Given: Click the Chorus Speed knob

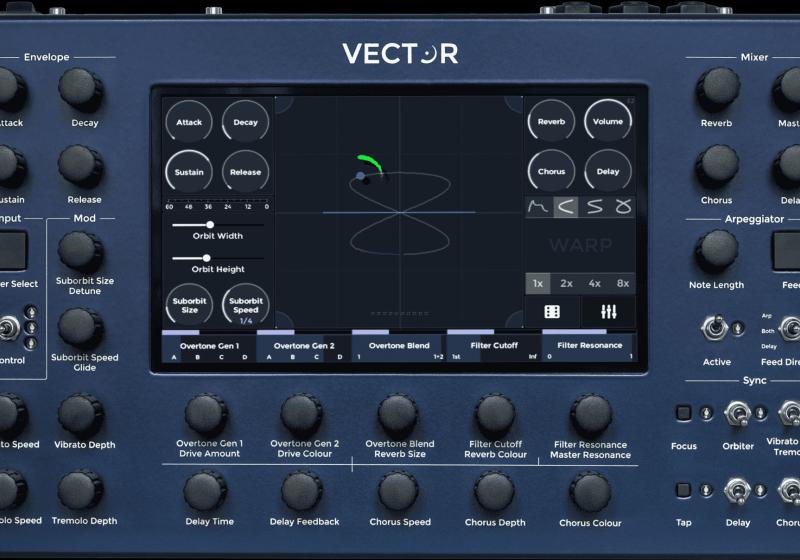Looking at the screenshot, I should pyautogui.click(x=398, y=492).
